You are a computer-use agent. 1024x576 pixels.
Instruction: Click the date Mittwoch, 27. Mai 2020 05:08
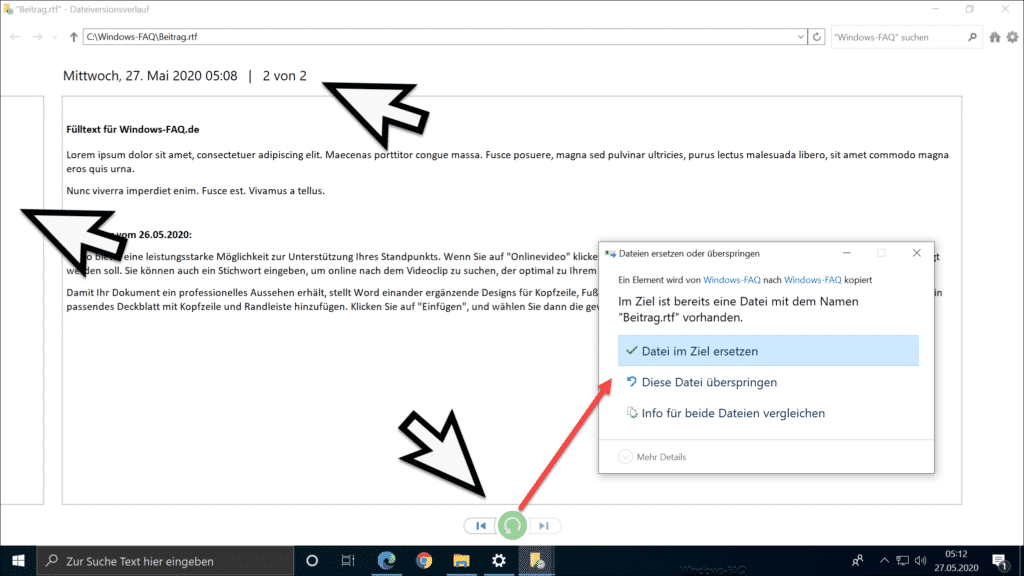(x=150, y=76)
